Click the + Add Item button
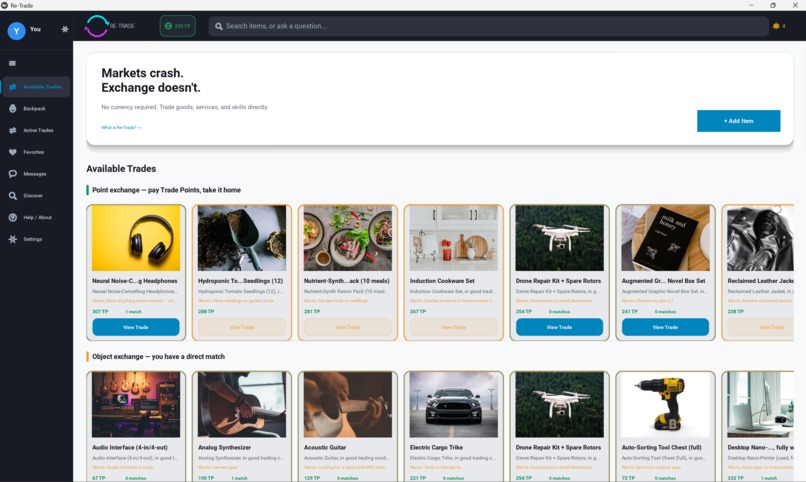The width and height of the screenshot is (806, 482). [739, 121]
